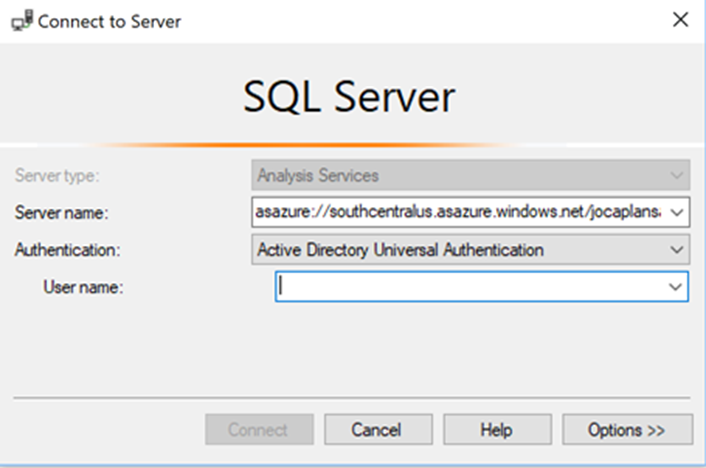Expand the Authentication dropdown arrow

[x=676, y=249]
